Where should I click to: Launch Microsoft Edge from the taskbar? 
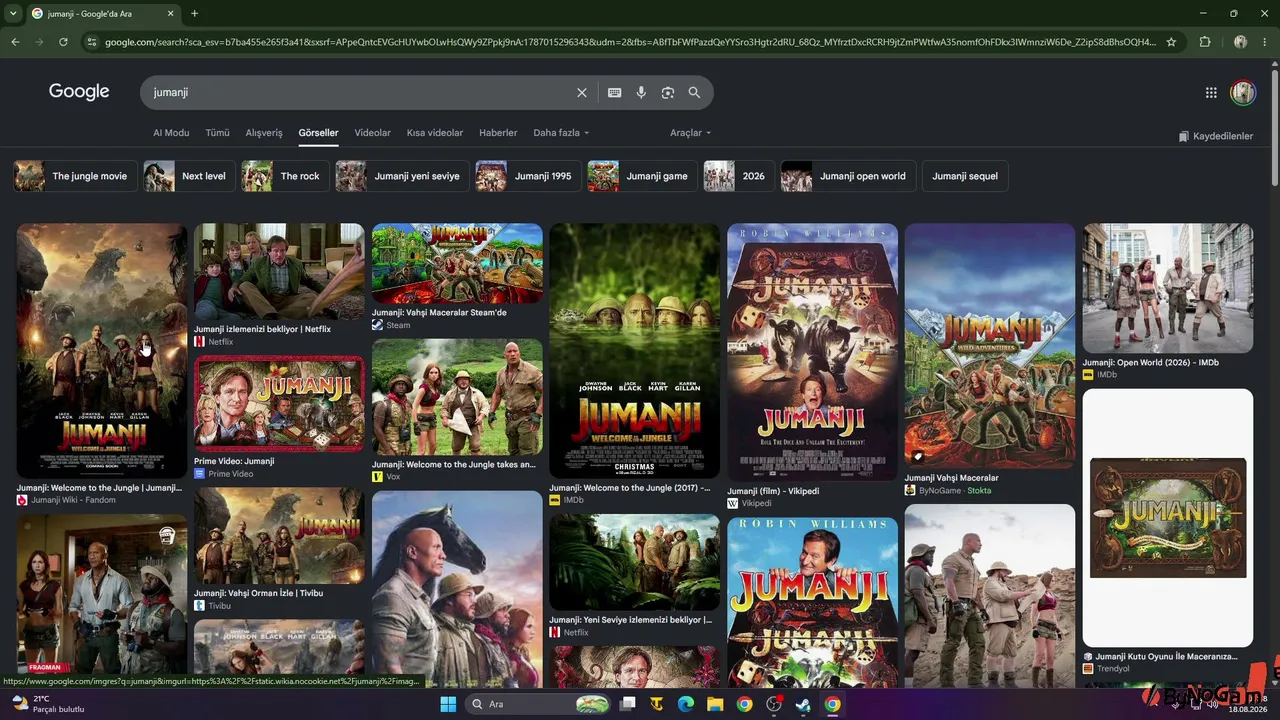click(686, 704)
